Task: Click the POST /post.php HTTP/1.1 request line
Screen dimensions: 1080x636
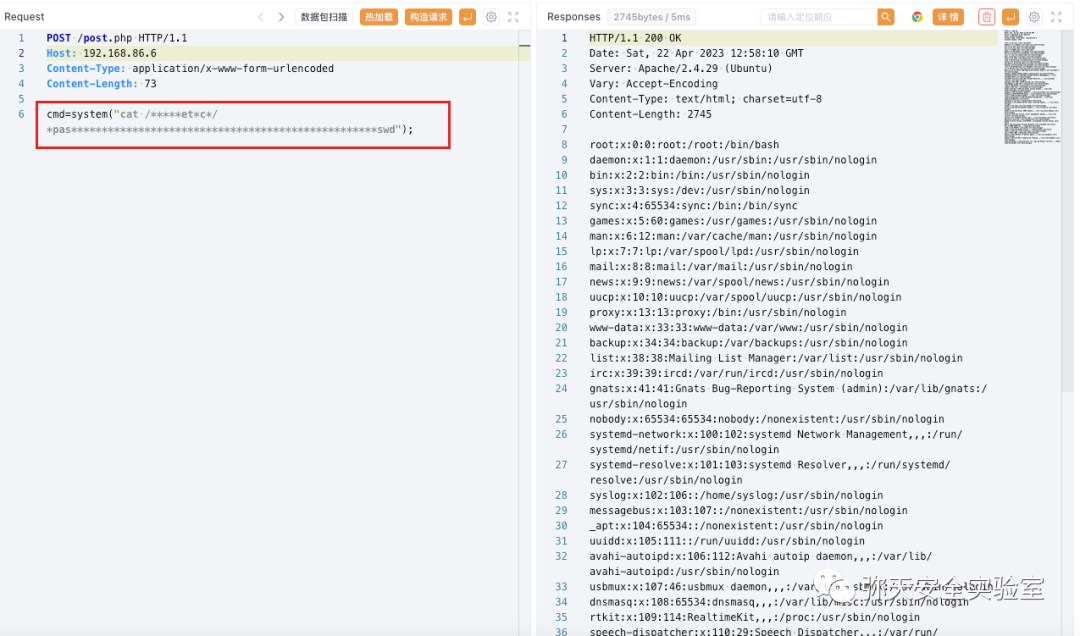Action: pyautogui.click(x=117, y=38)
